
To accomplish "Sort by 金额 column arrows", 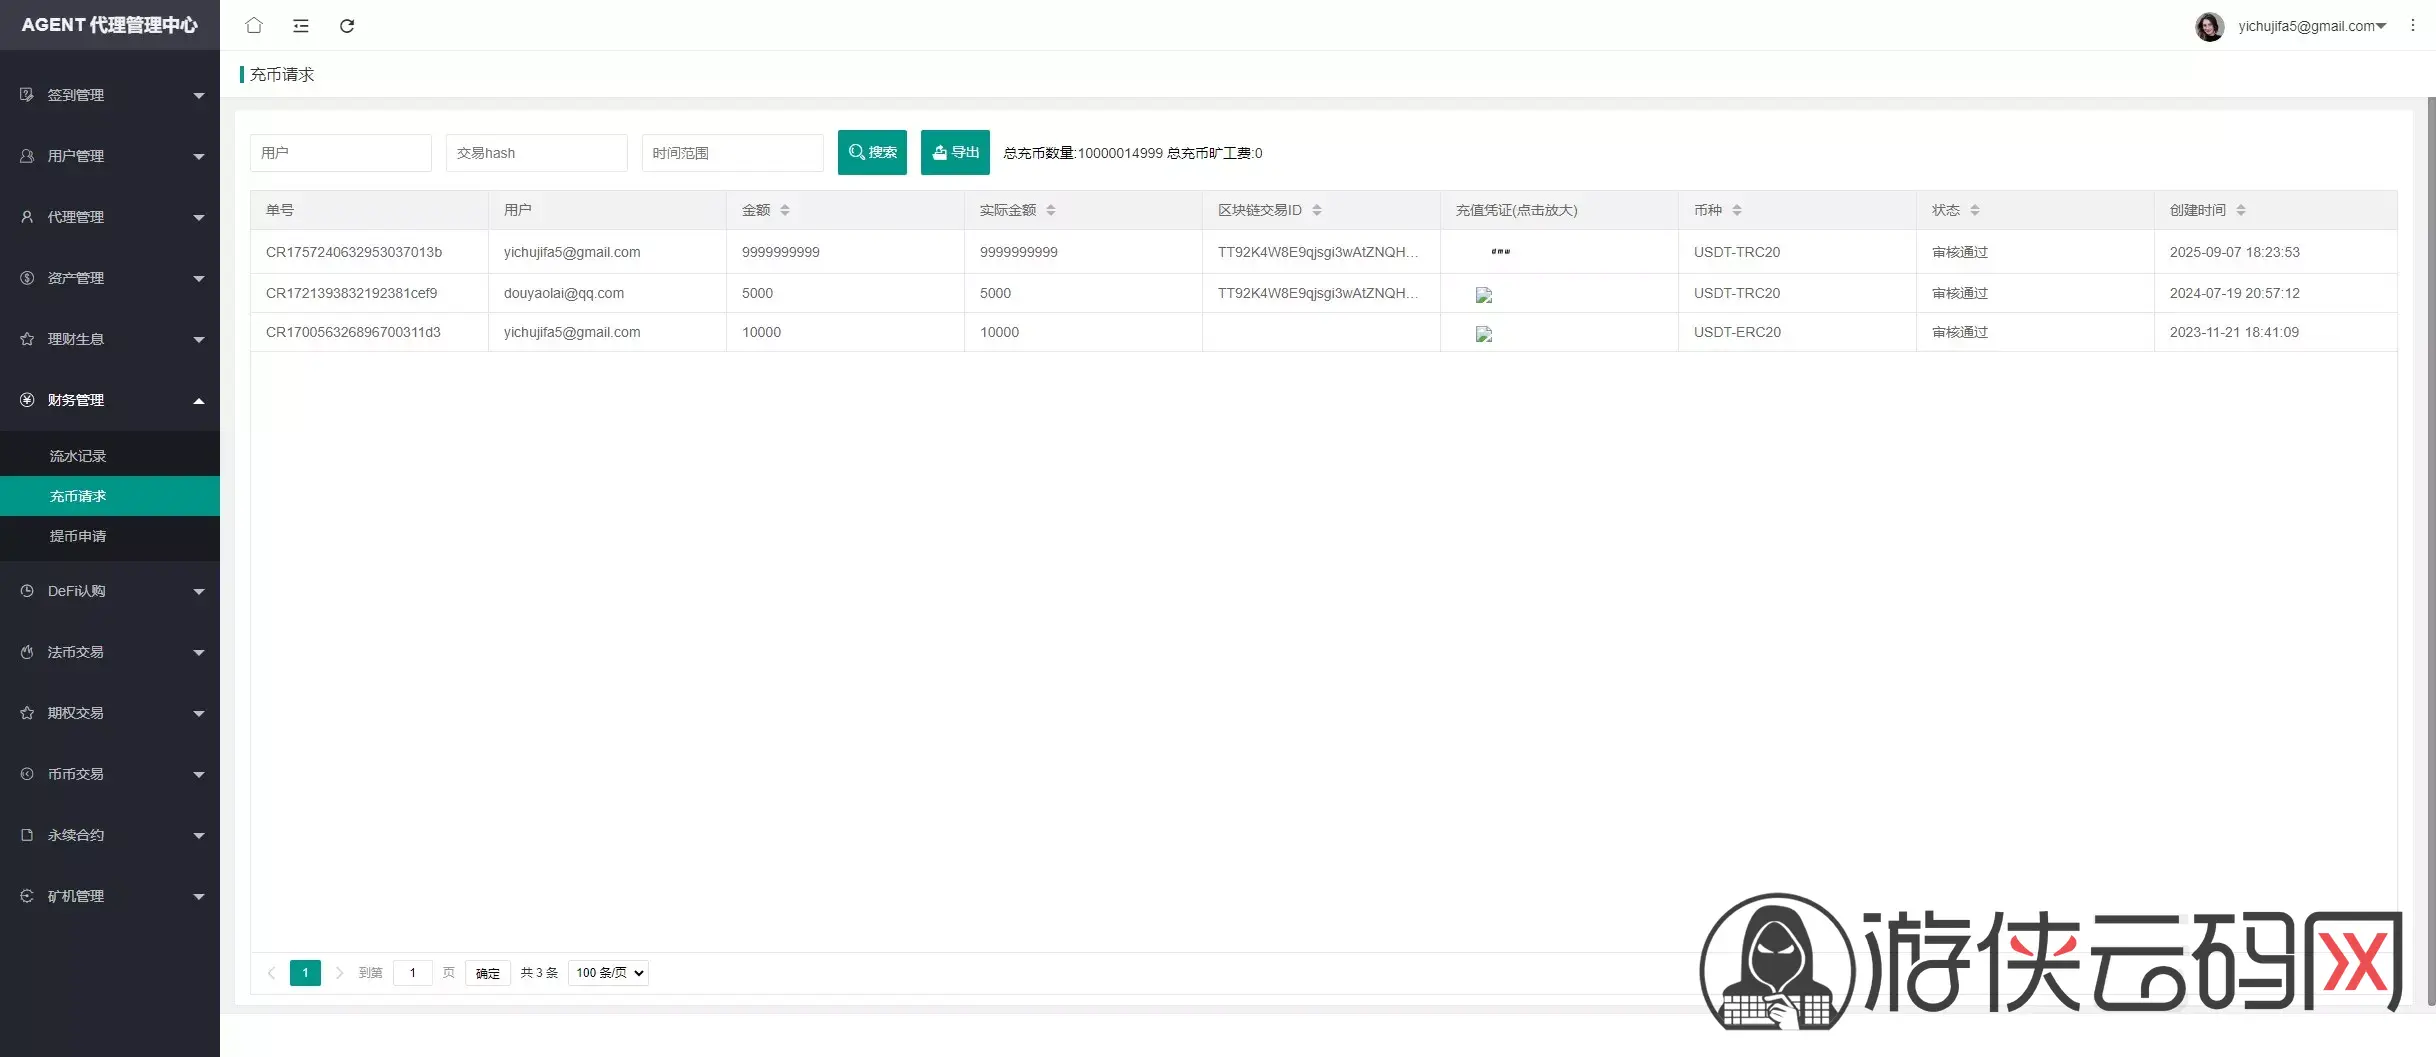I will (x=785, y=210).
